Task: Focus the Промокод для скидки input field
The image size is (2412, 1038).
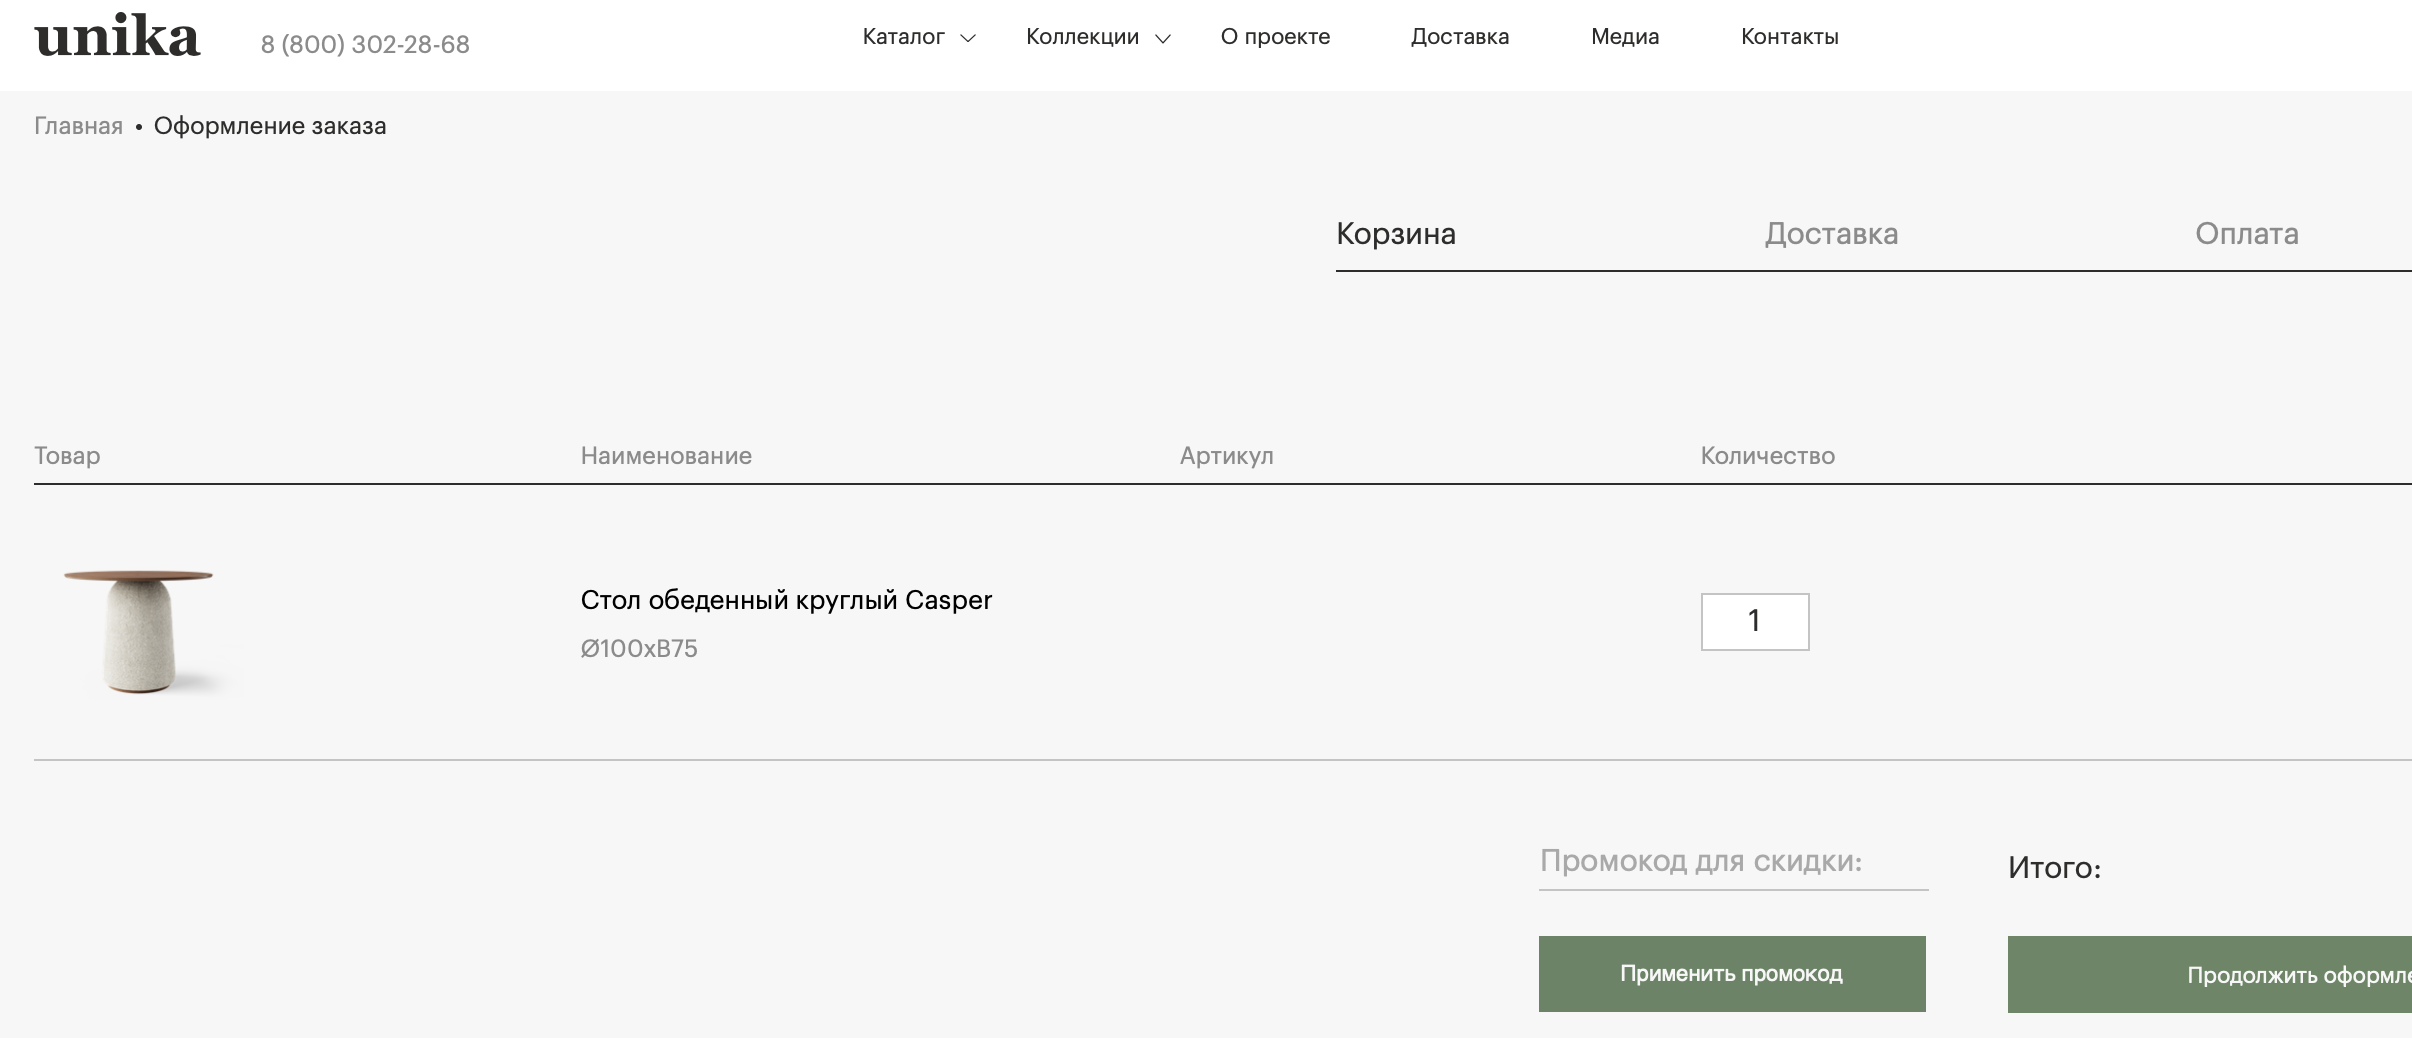Action: (x=1732, y=862)
